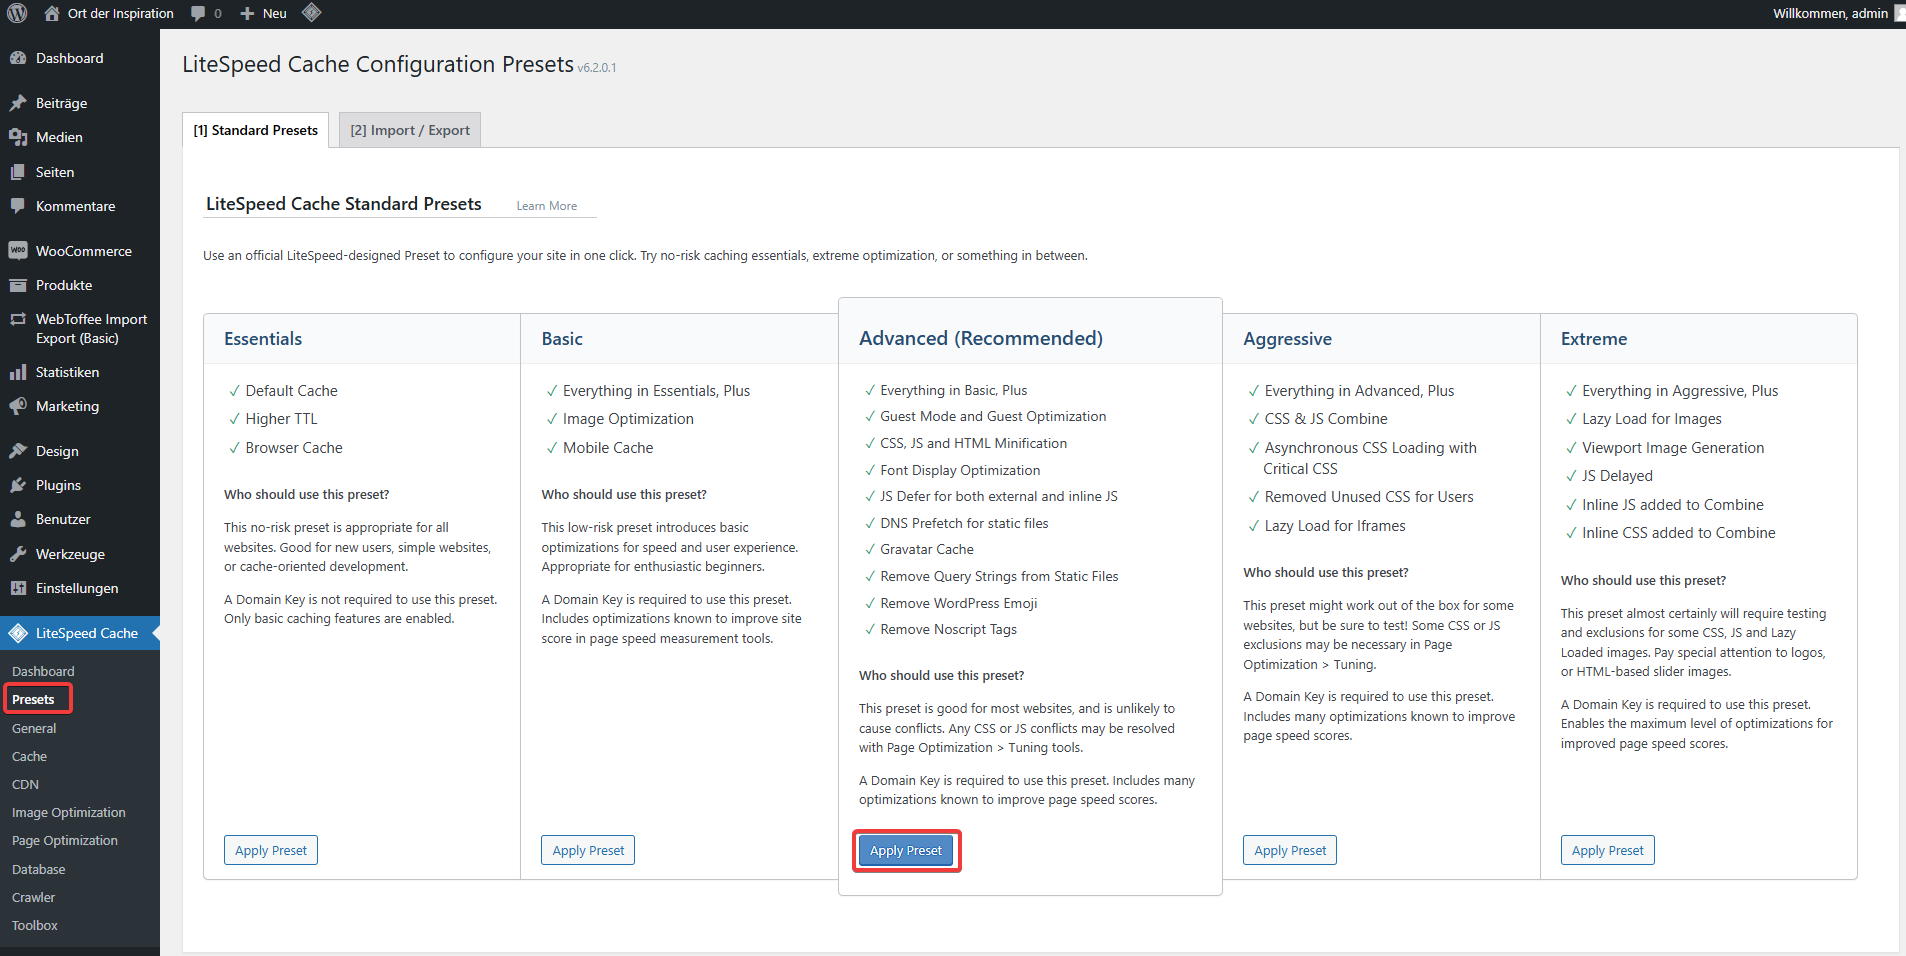1906x956 pixels.
Task: Click 'Viewport Image Generation' feature text
Action: (1673, 448)
